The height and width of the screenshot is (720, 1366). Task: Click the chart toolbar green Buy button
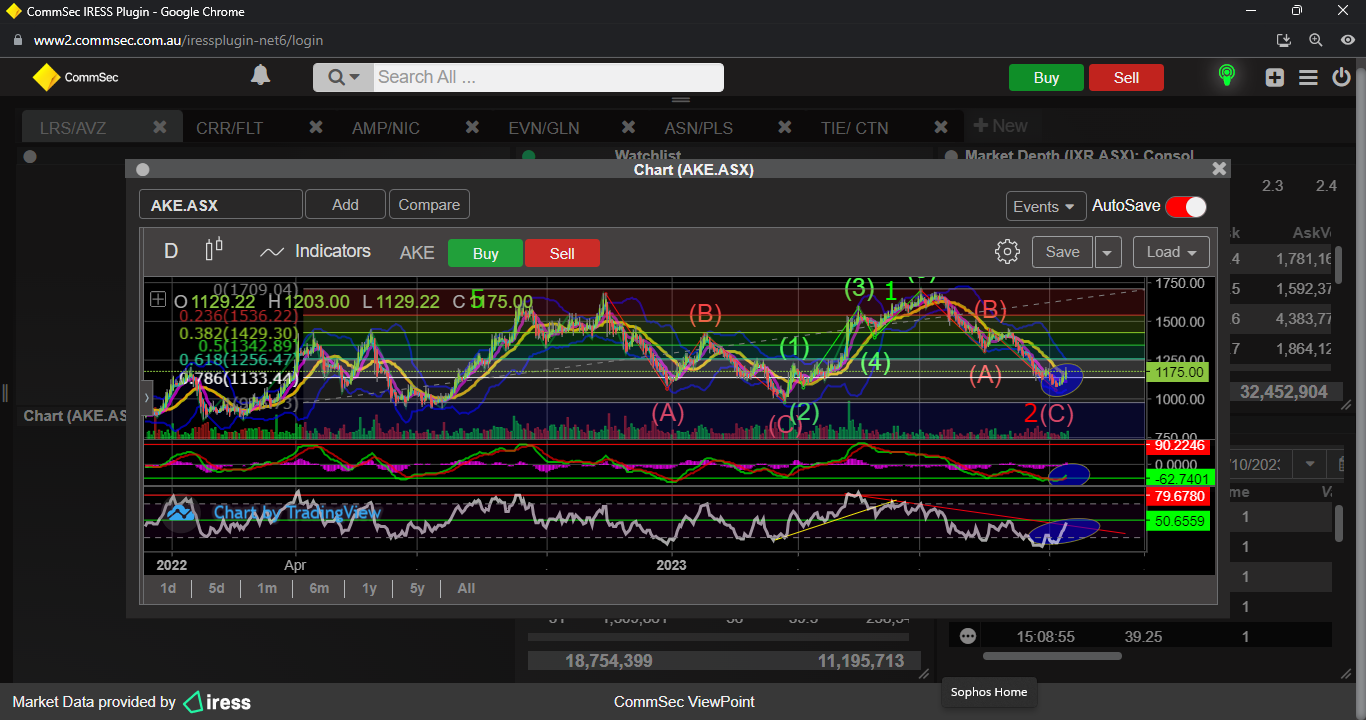[x=485, y=253]
